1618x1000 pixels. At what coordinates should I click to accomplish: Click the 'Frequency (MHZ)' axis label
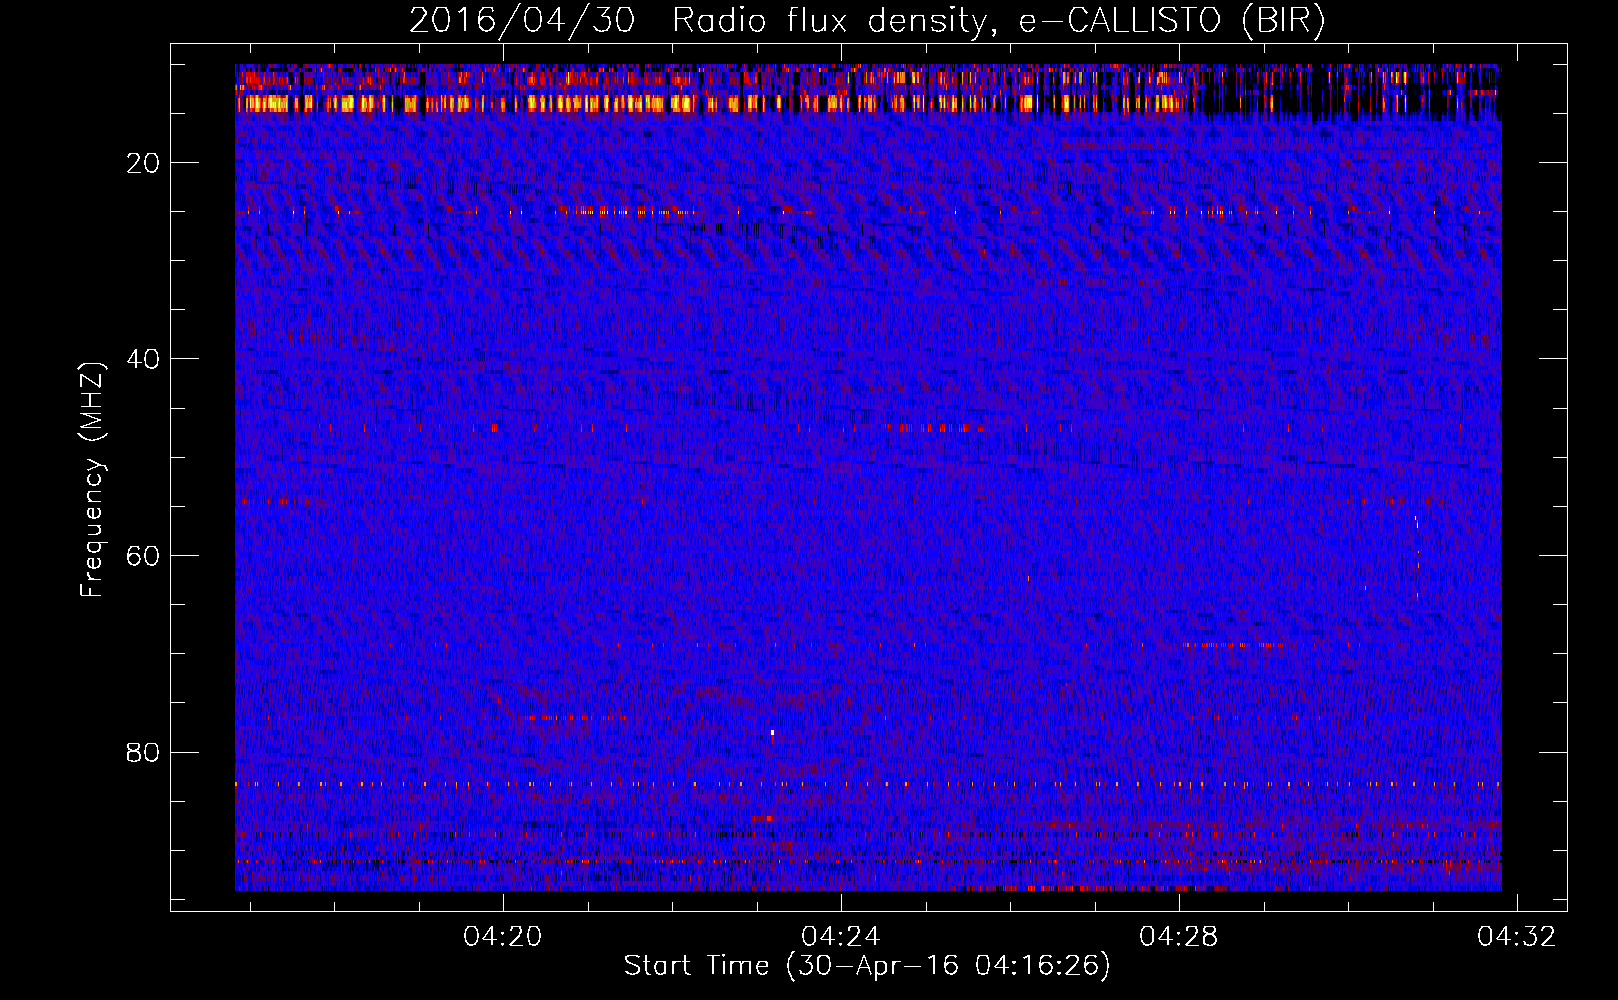click(91, 480)
